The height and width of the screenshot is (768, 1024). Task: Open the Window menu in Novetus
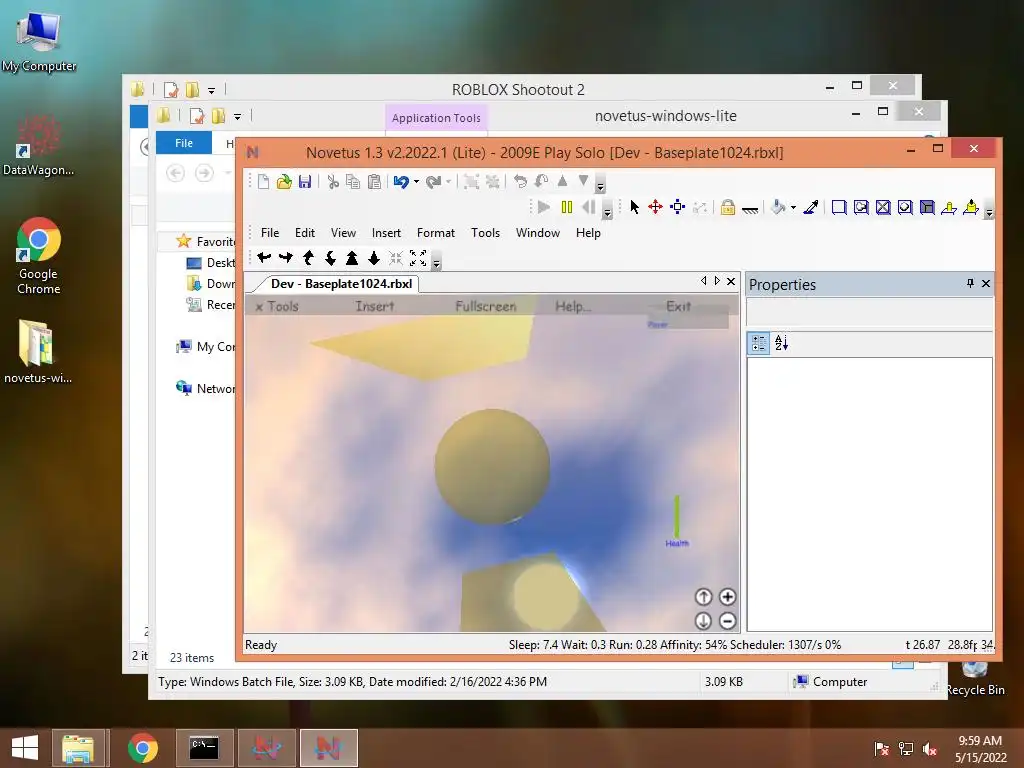point(537,232)
